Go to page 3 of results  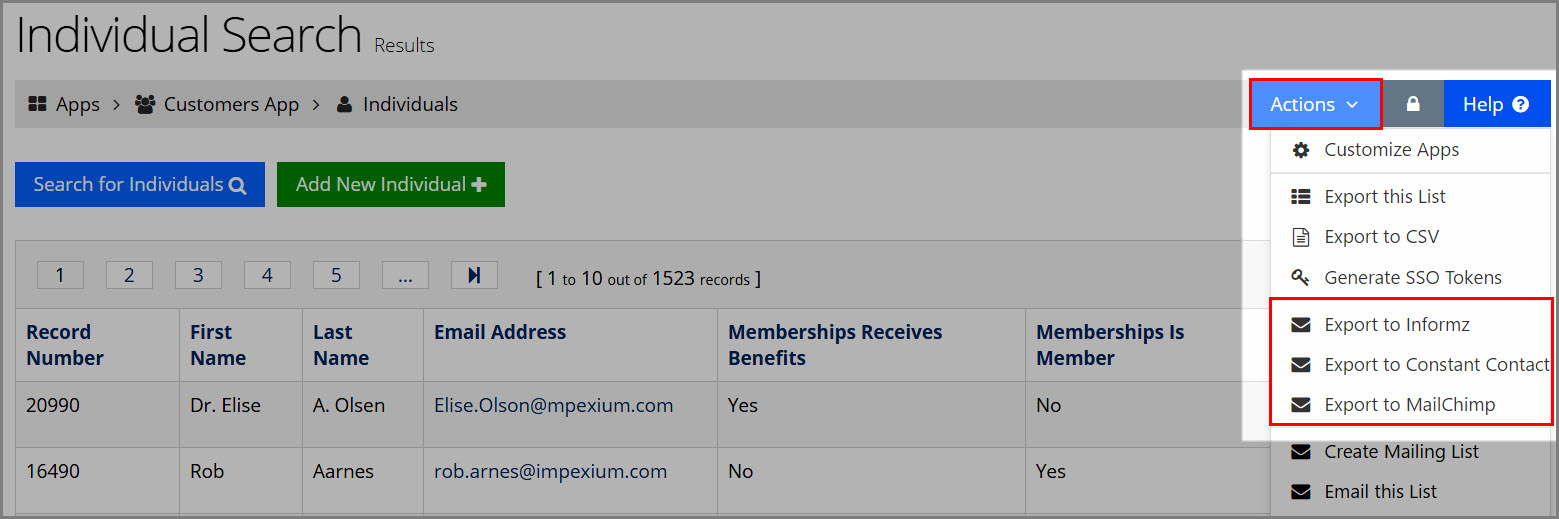click(x=198, y=275)
